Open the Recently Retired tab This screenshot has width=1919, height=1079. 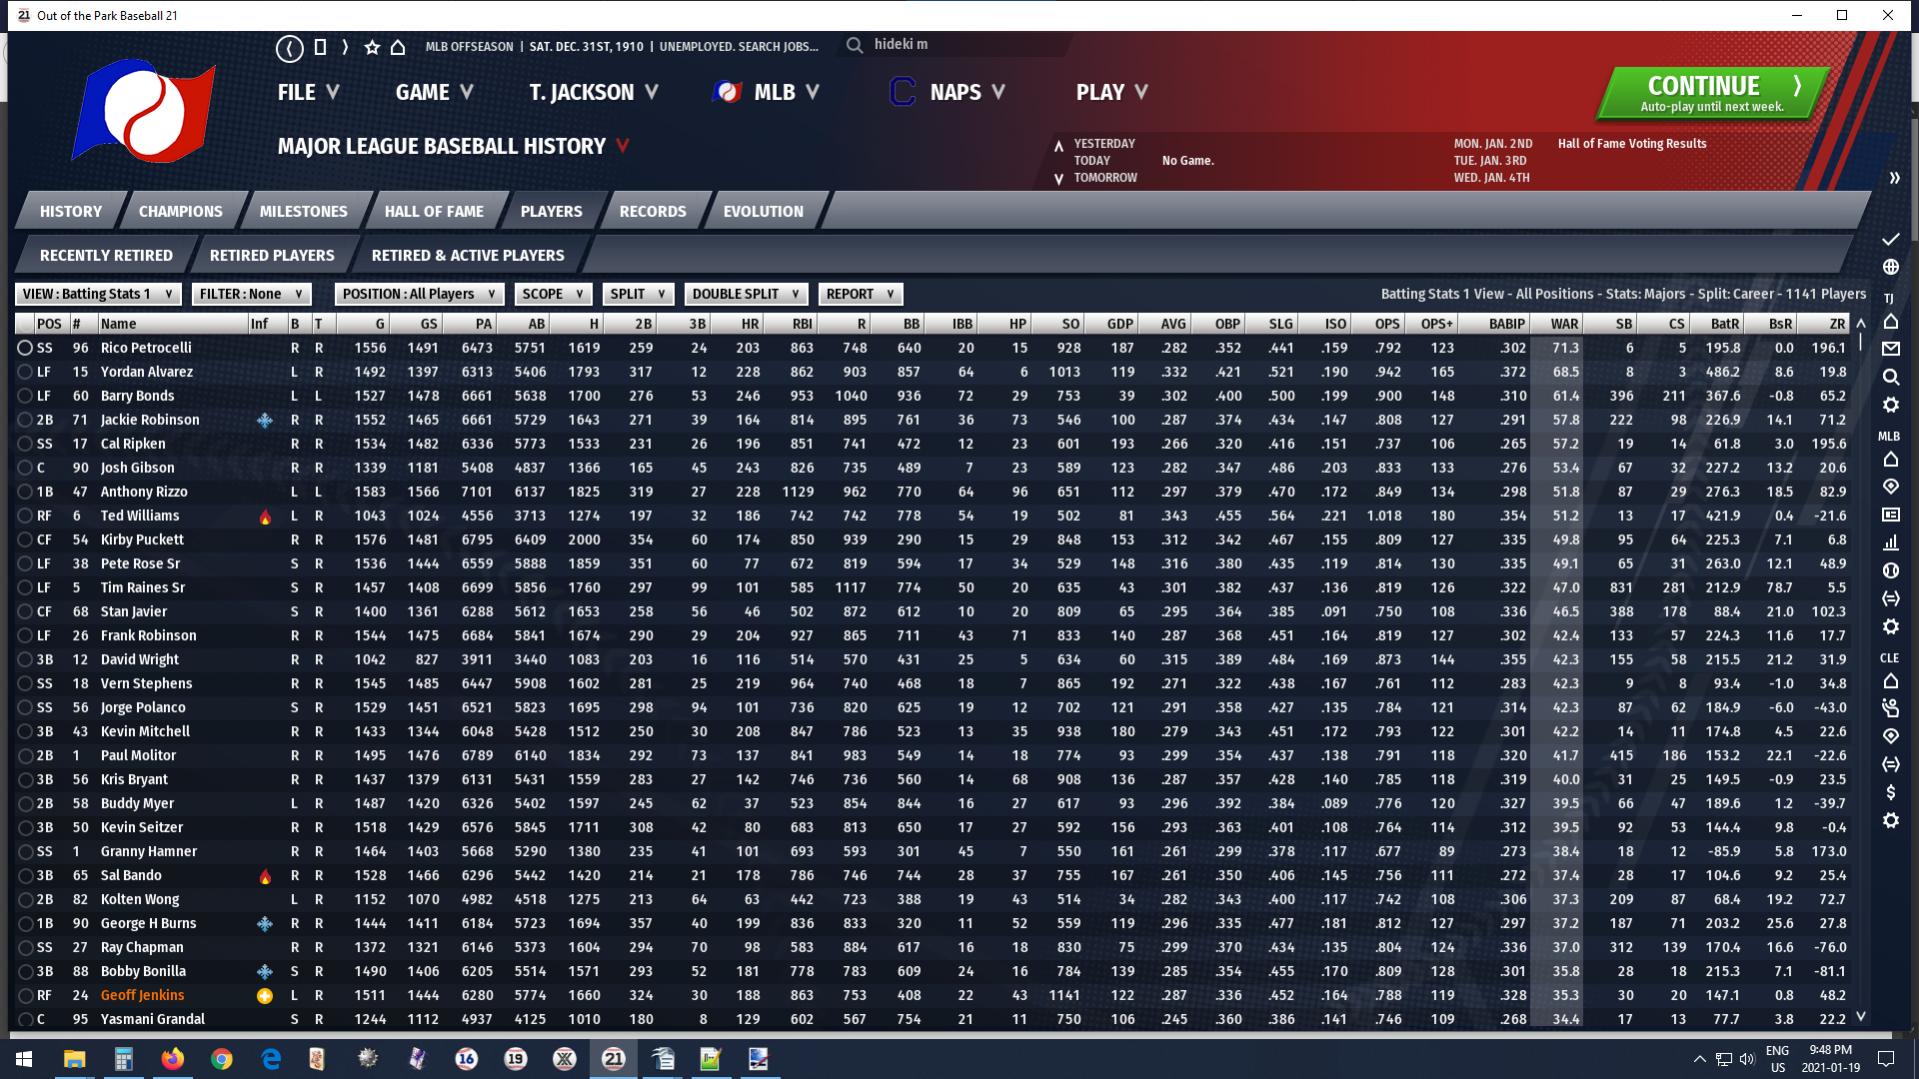[x=106, y=255]
